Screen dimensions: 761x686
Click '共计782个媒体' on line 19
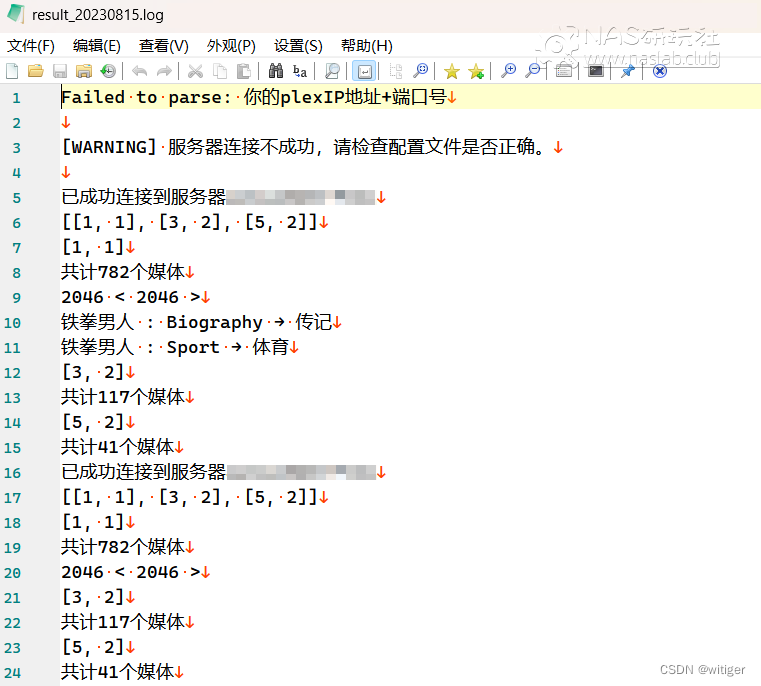pos(123,547)
